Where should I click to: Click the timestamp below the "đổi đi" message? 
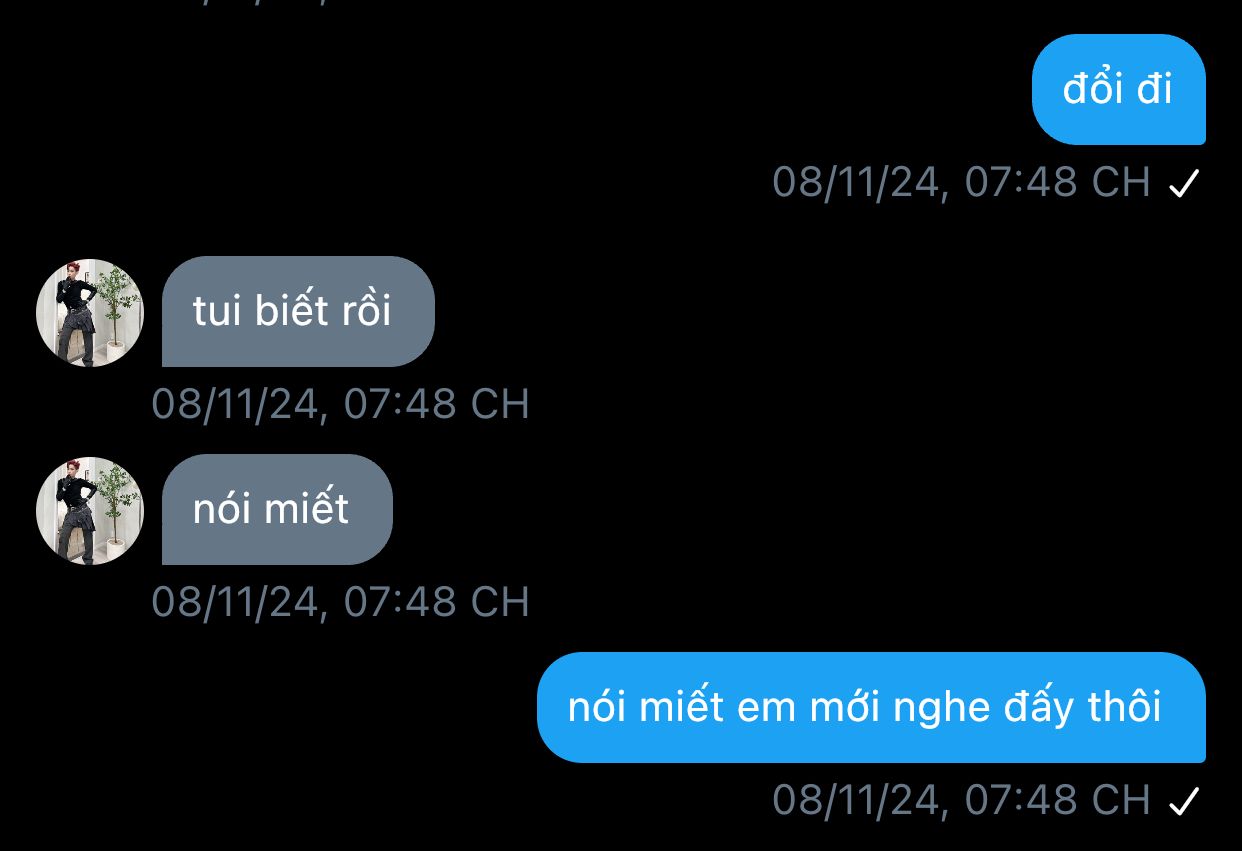[x=962, y=182]
